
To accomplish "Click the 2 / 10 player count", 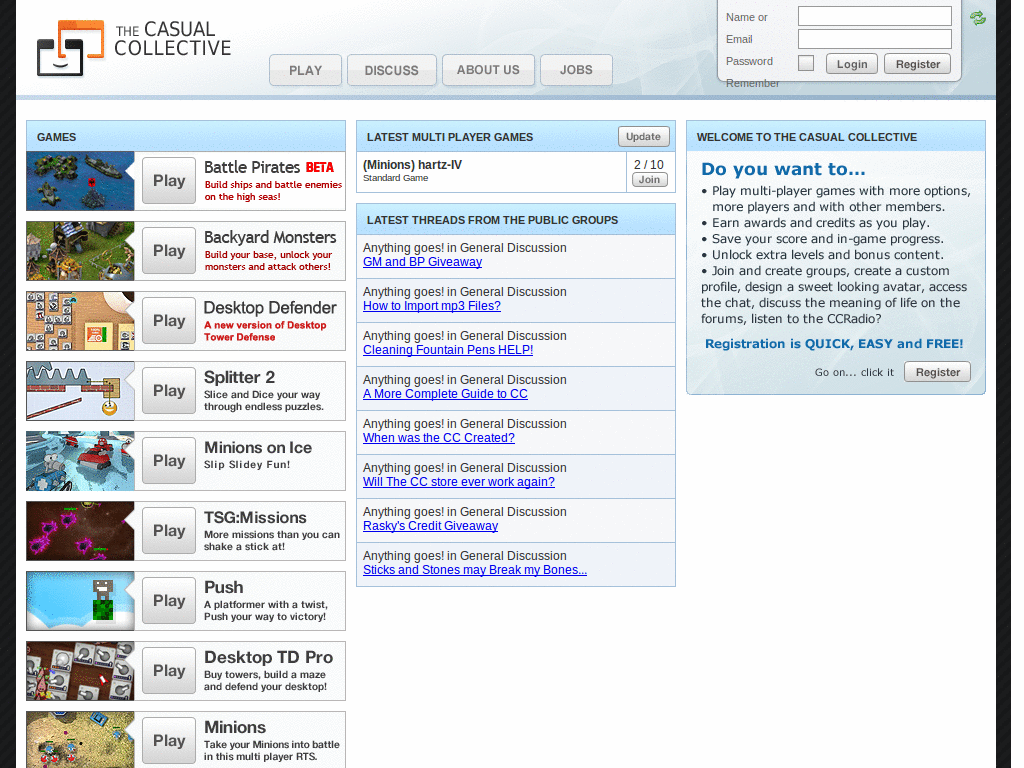I will pyautogui.click(x=648, y=165).
